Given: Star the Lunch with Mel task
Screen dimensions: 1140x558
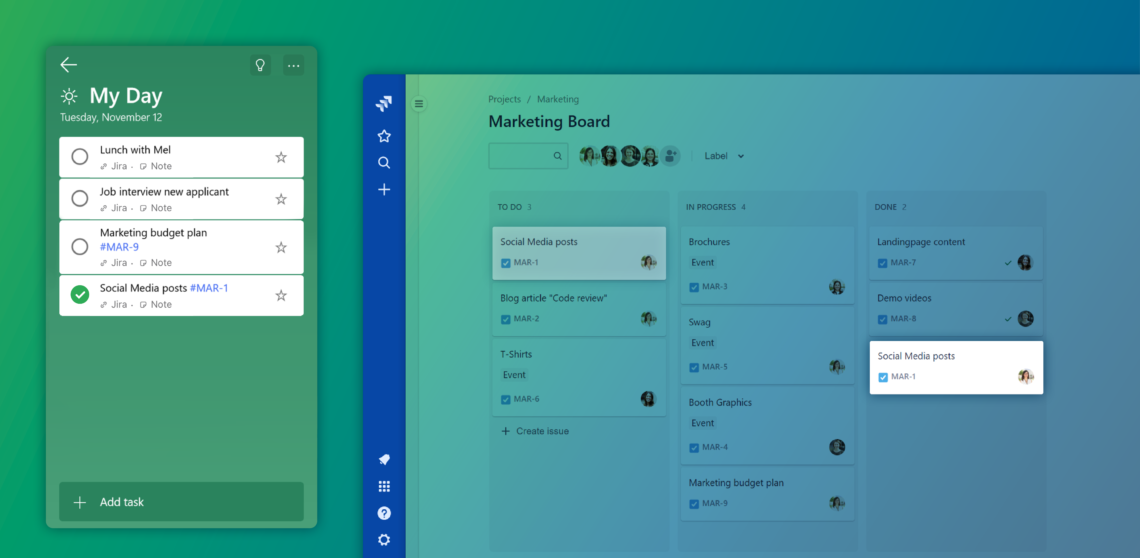Looking at the screenshot, I should click(281, 157).
